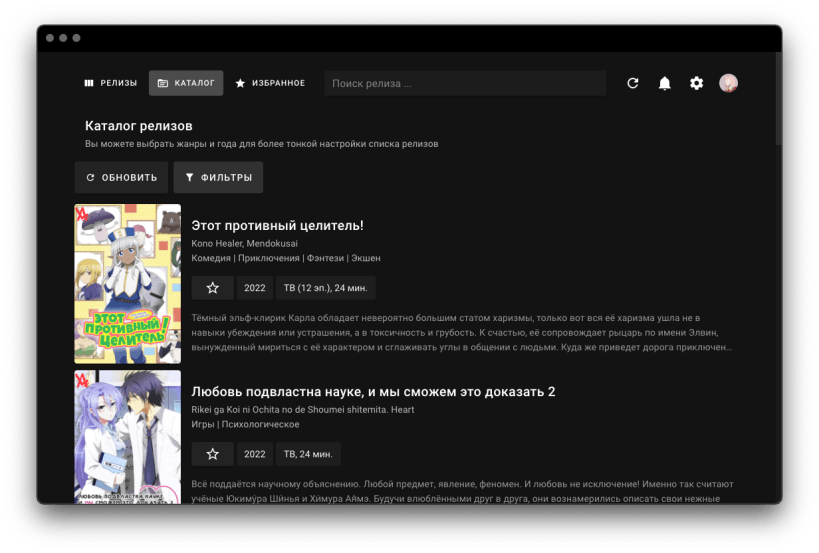Click the red window close dot
This screenshot has height=553, width=819.
click(x=50, y=38)
